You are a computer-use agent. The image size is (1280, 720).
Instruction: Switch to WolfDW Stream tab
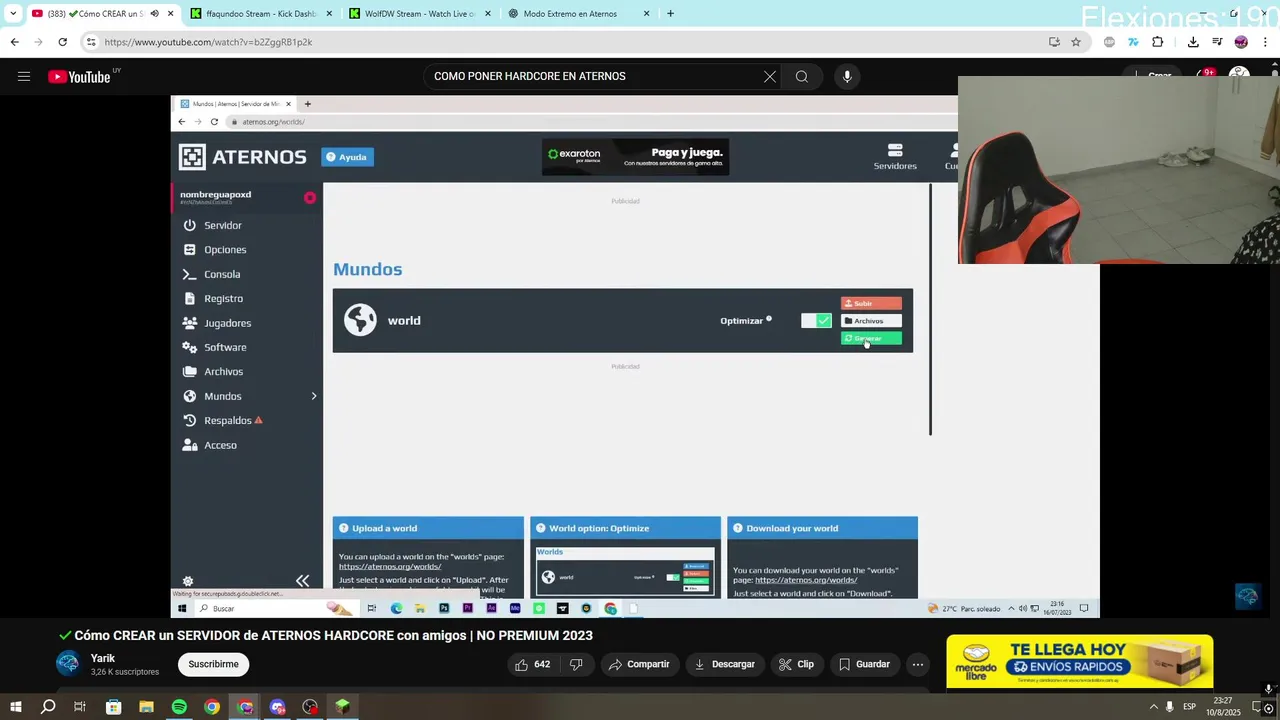click(419, 14)
